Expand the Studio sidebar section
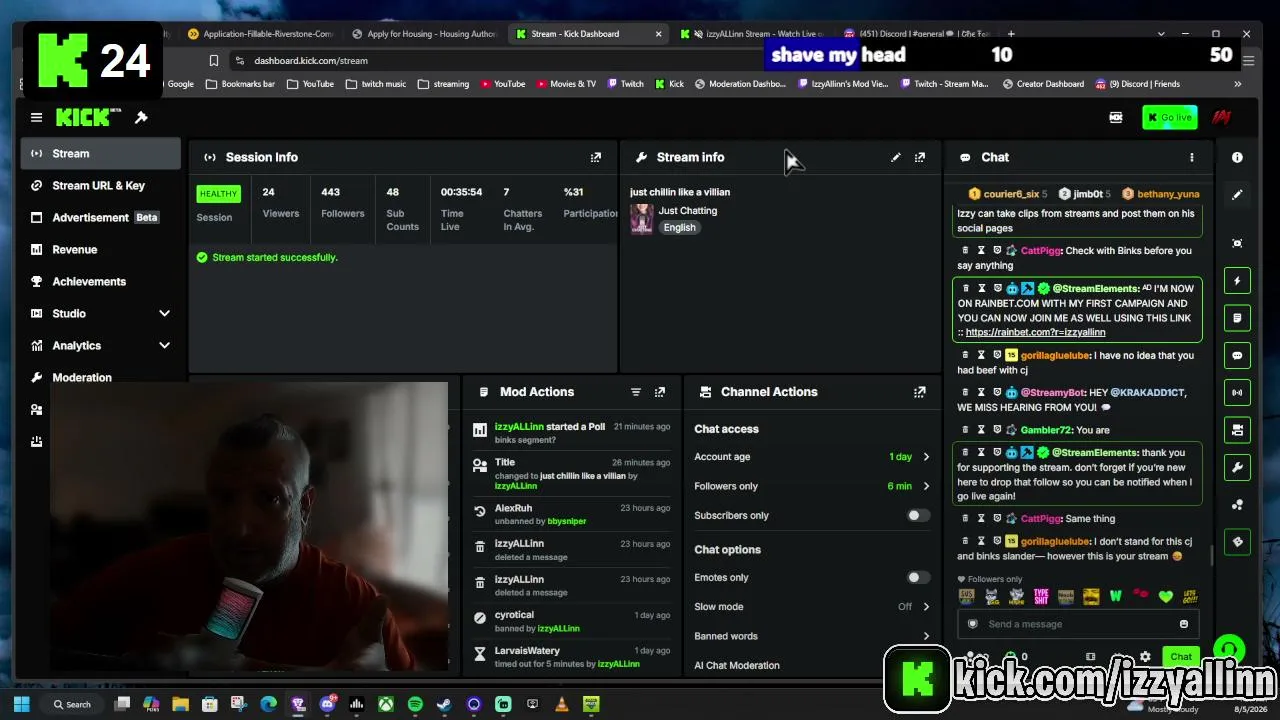Image resolution: width=1280 pixels, height=720 pixels. tap(164, 314)
